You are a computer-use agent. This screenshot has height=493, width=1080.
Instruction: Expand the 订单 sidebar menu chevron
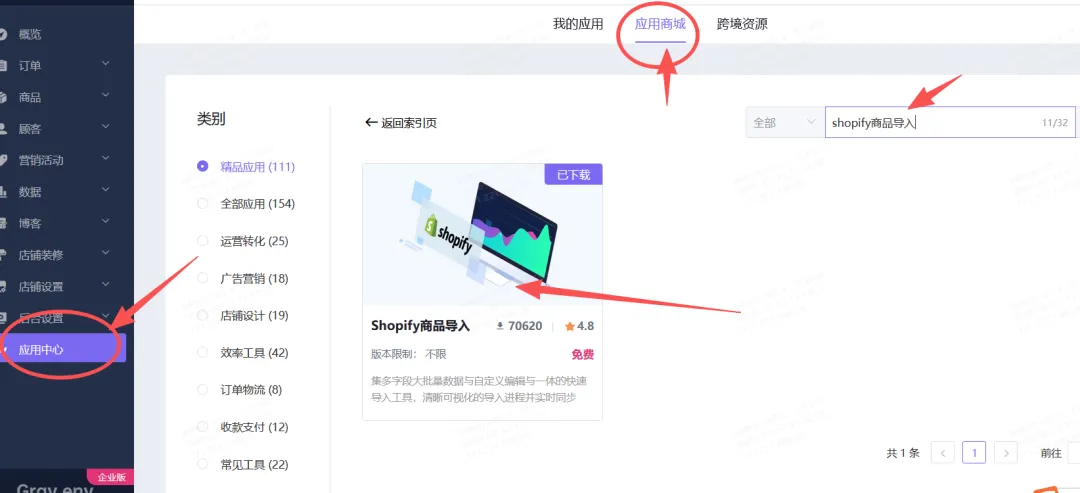pyautogui.click(x=105, y=63)
